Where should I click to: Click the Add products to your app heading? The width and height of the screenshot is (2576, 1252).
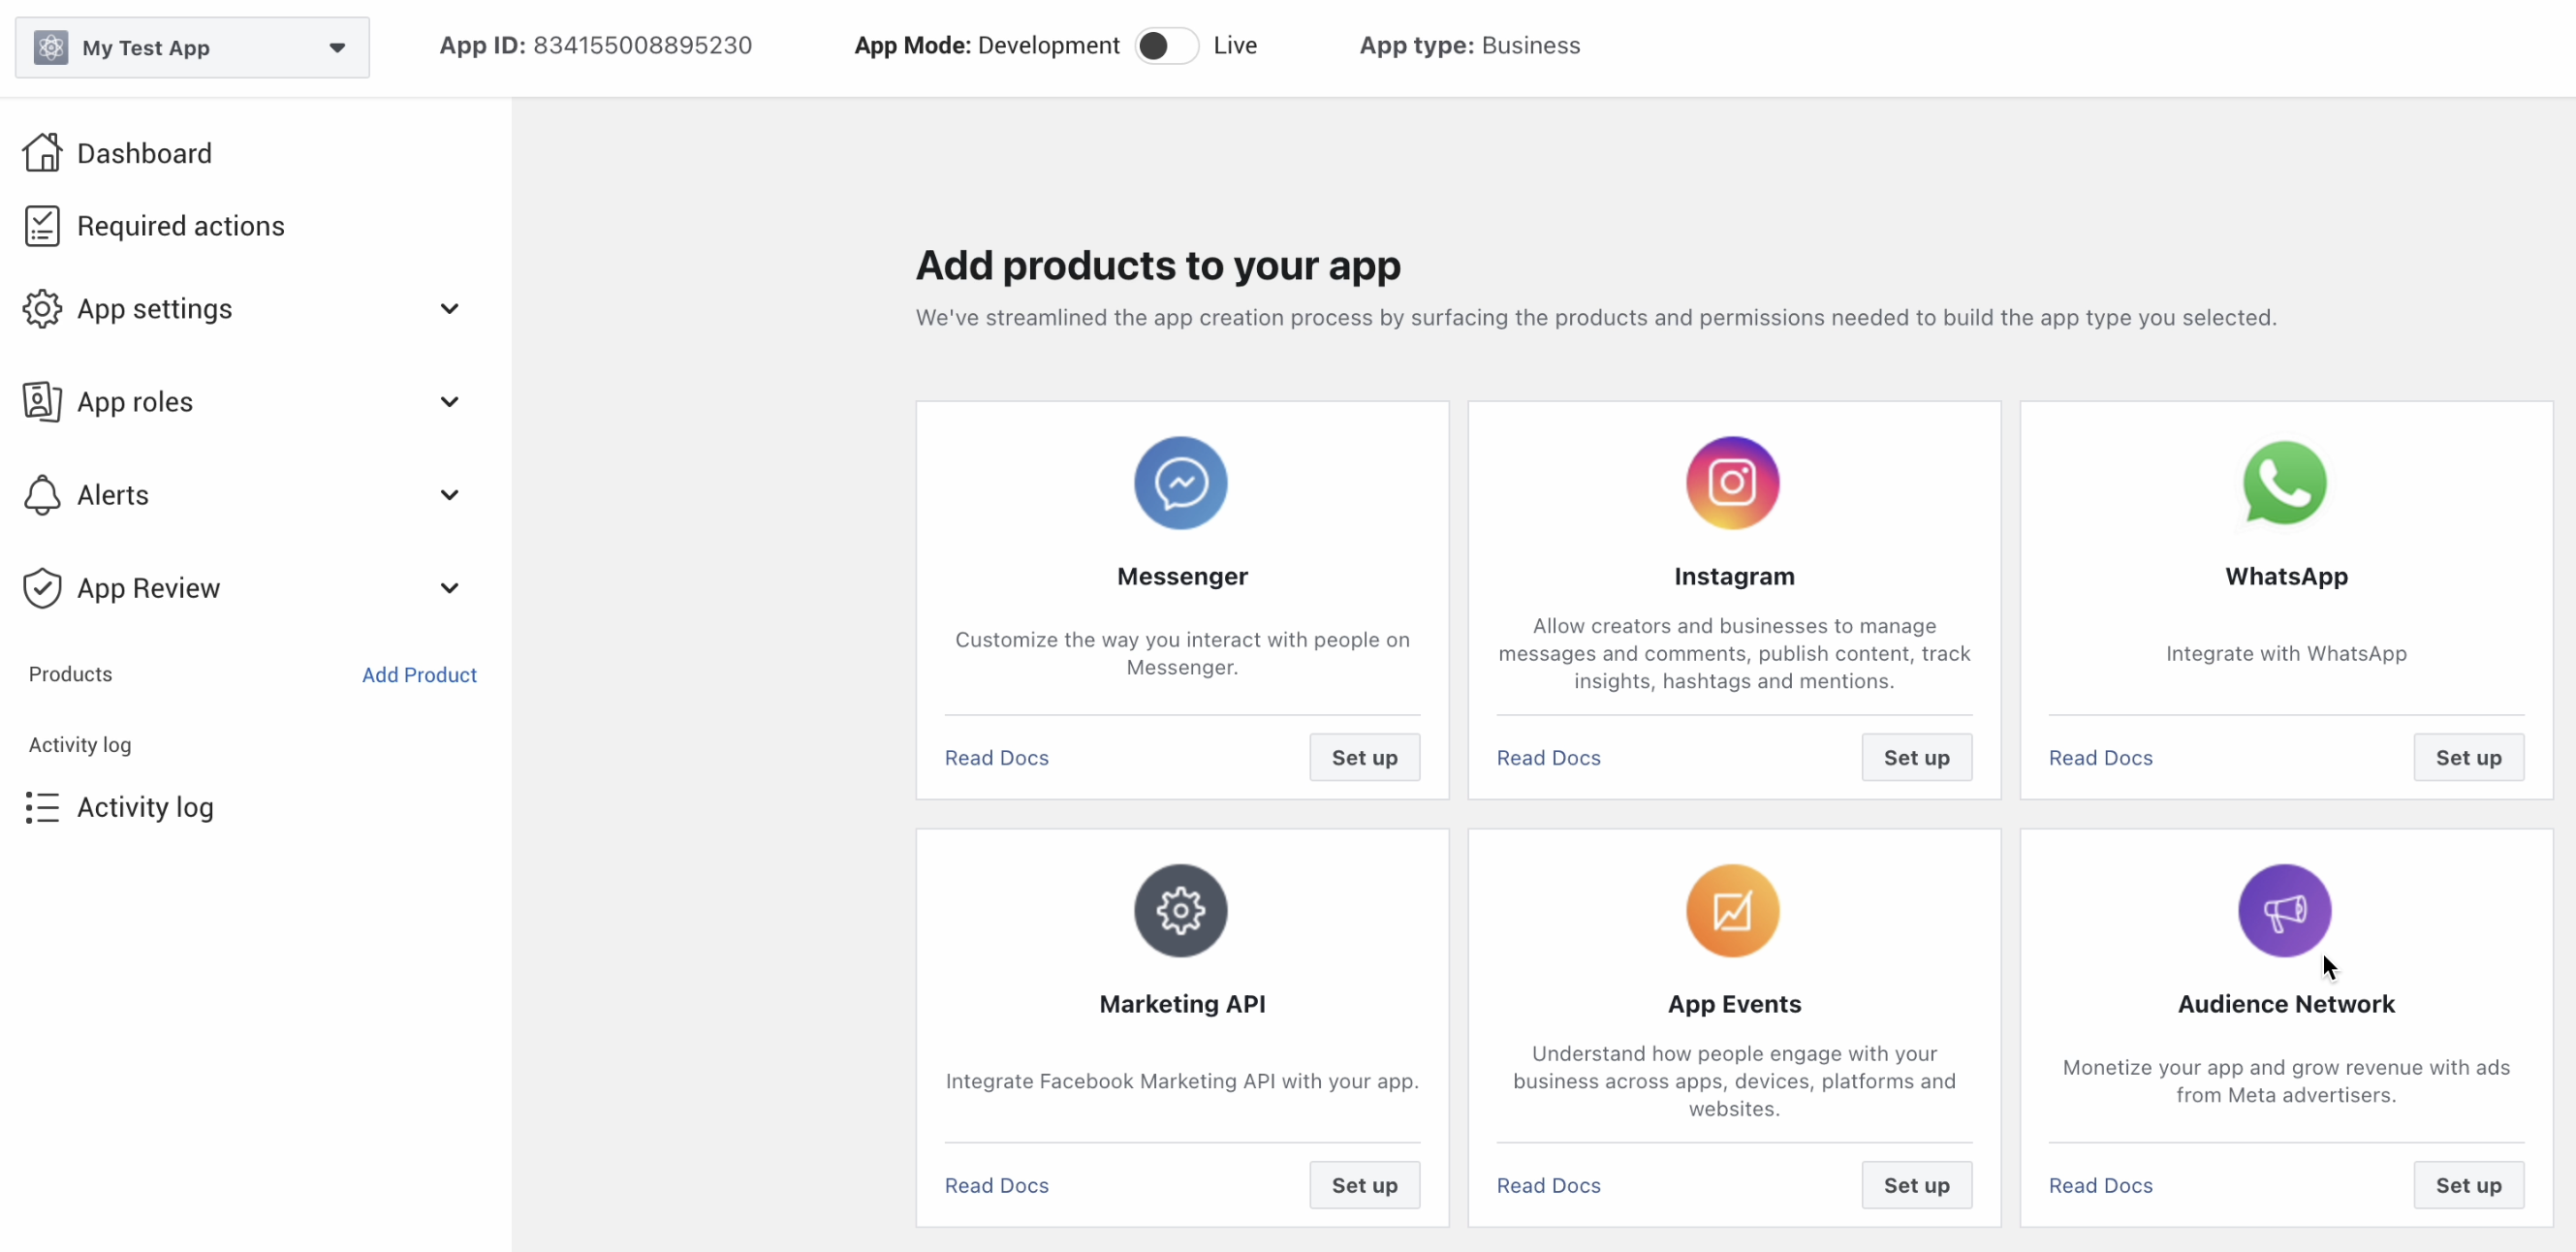pyautogui.click(x=1158, y=265)
